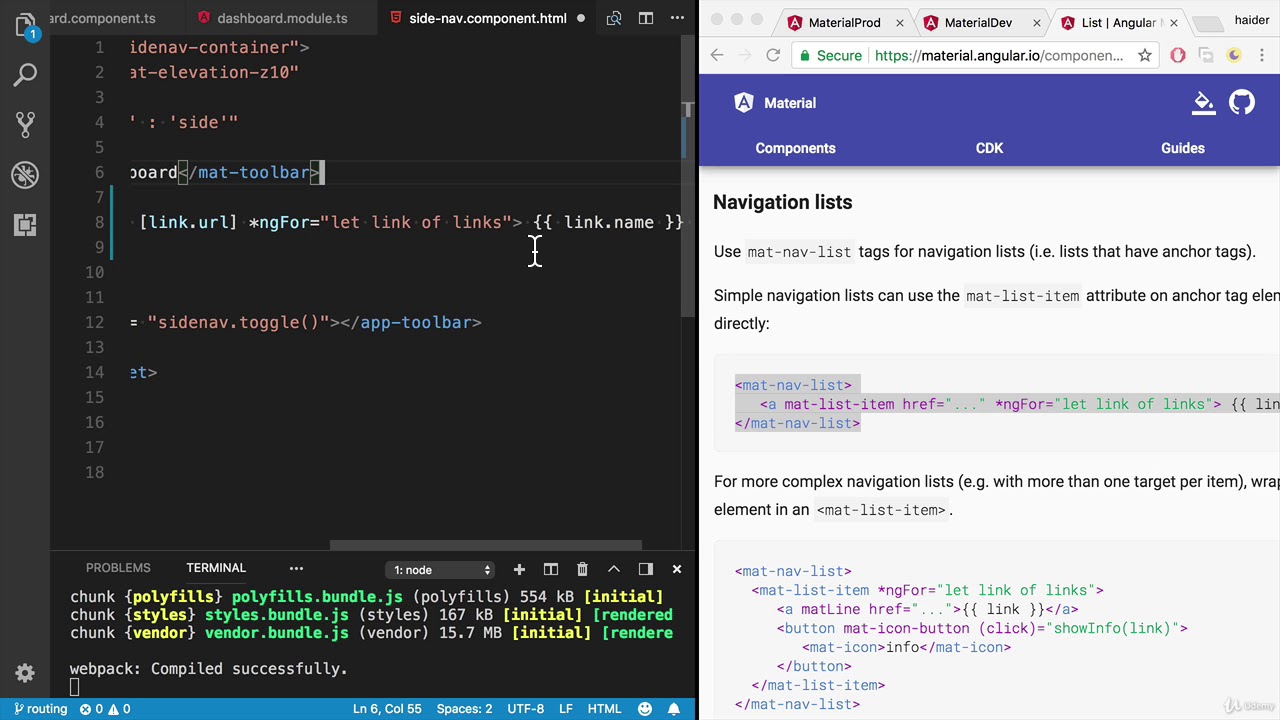Open the Extensions view
This screenshot has width=1280, height=720.
pos(25,225)
